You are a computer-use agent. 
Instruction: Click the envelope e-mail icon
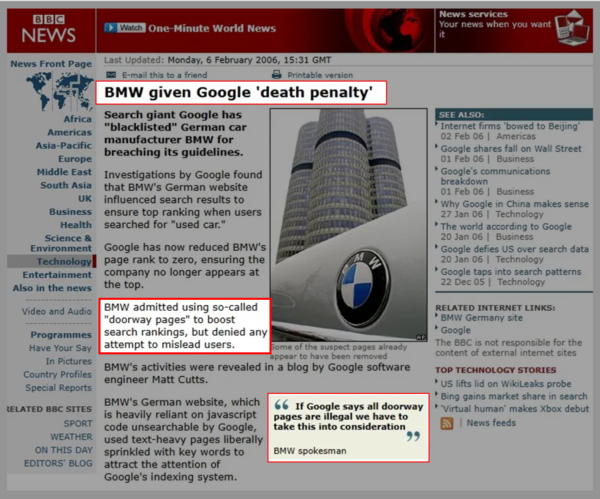coord(111,75)
